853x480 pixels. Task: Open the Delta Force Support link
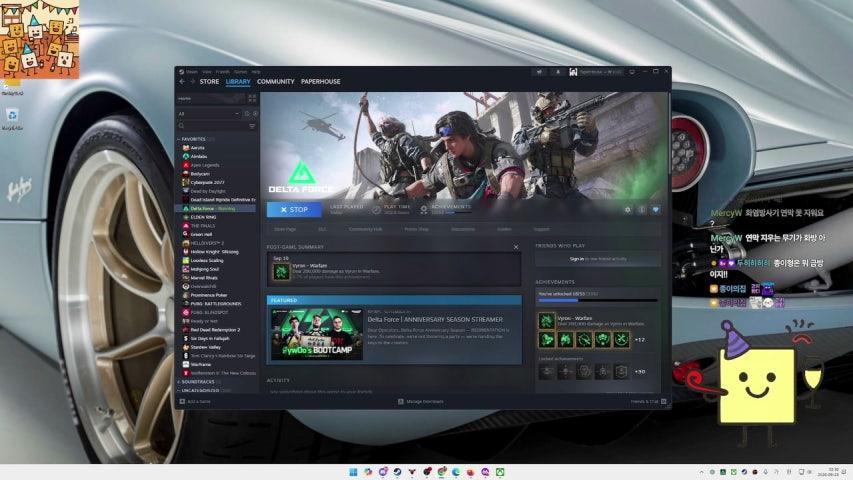point(541,229)
